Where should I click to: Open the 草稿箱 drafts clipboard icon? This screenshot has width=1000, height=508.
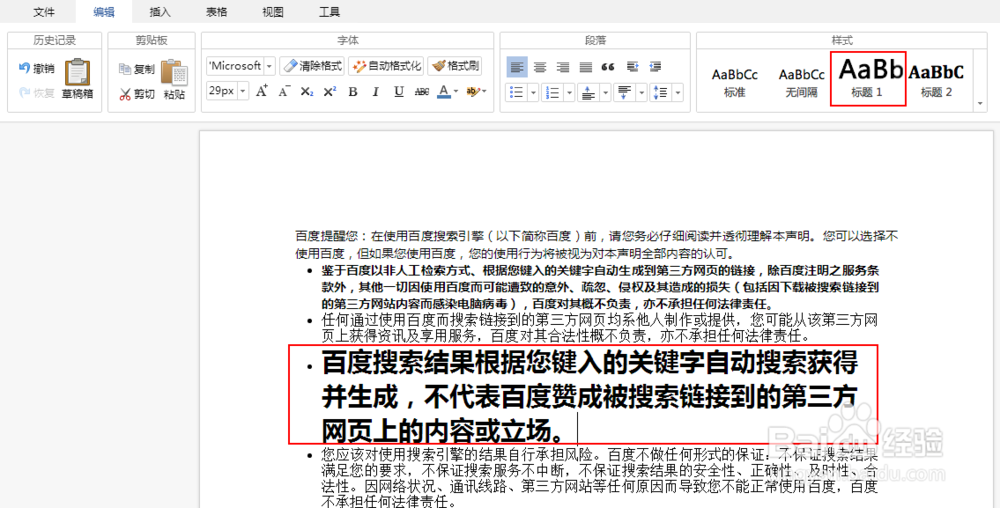pos(77,79)
